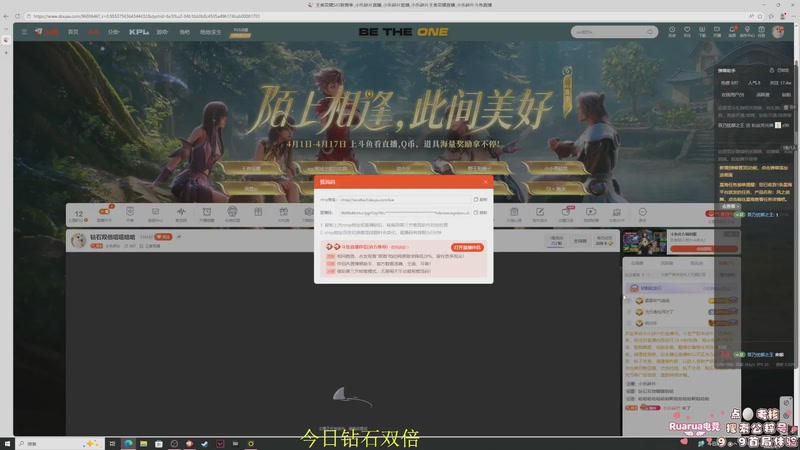Click the browser refresh icon

pyautogui.click(x=17, y=16)
